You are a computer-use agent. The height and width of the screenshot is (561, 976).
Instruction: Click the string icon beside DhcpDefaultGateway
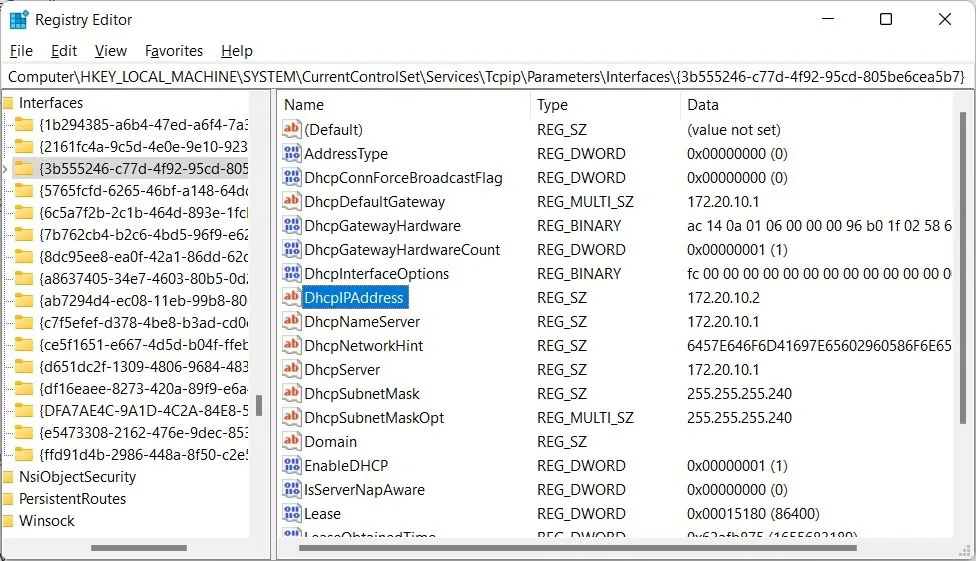pyautogui.click(x=291, y=201)
